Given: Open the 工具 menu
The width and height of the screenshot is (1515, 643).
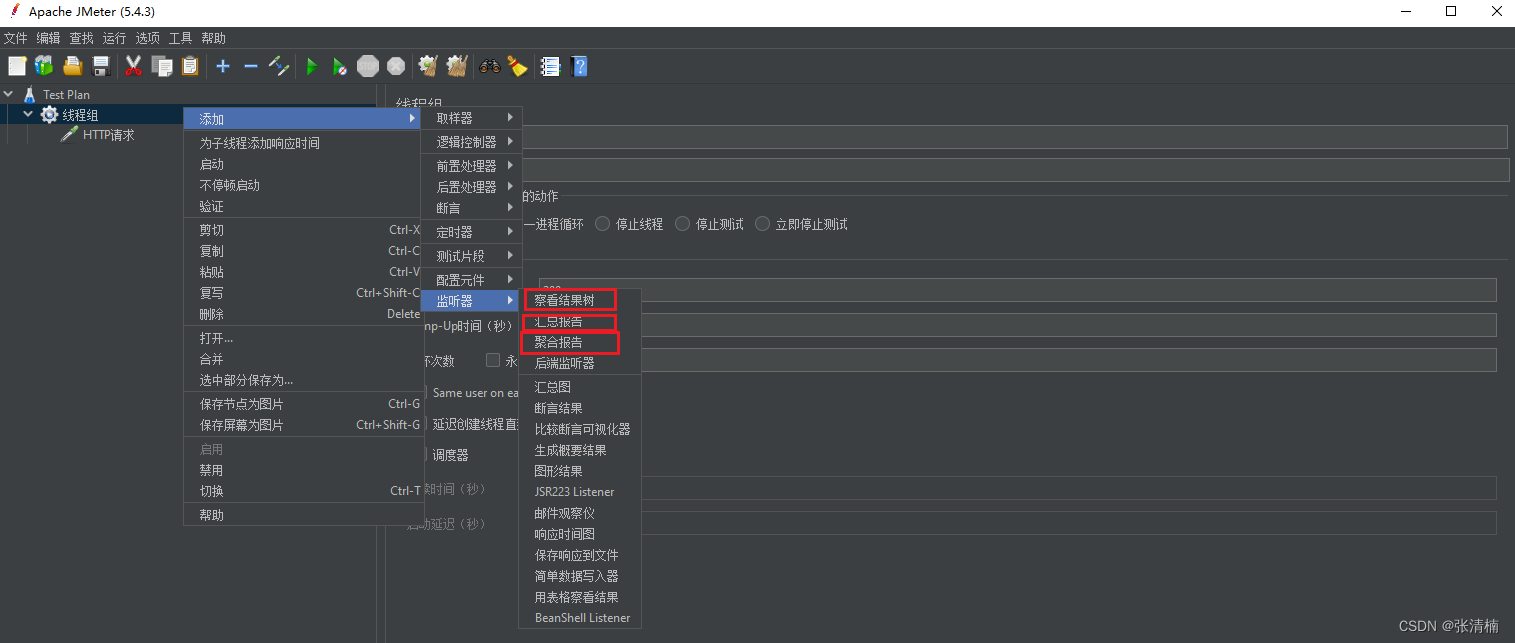Looking at the screenshot, I should pyautogui.click(x=180, y=38).
